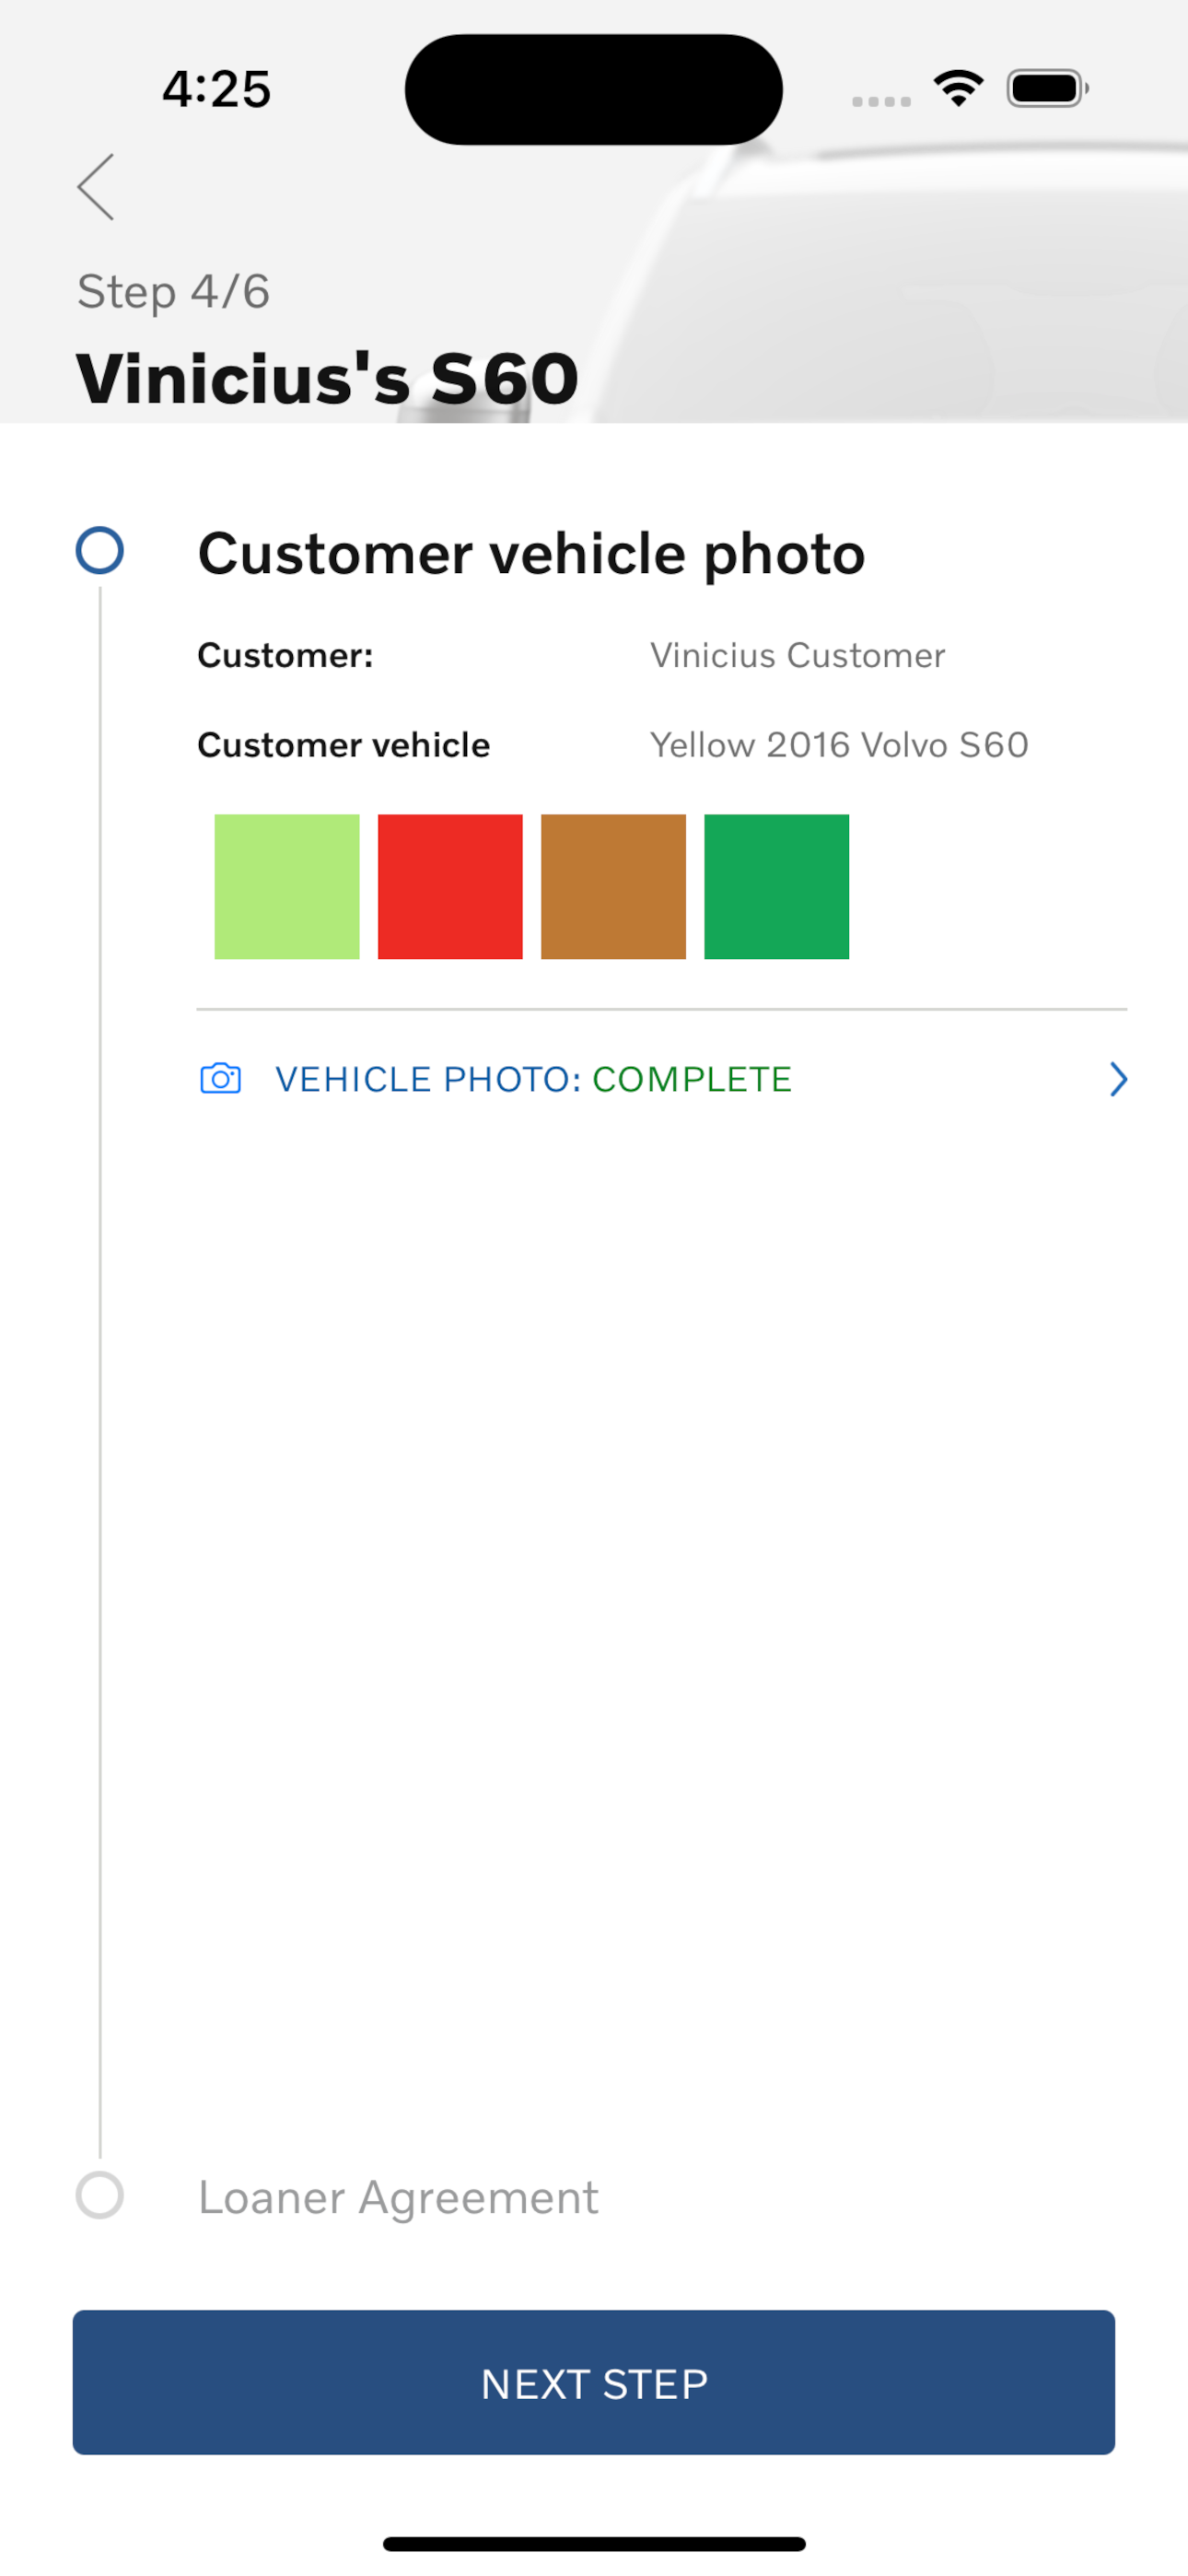1188x2576 pixels.
Task: Select the Loaner Agreement step circle
Action: coord(100,2195)
